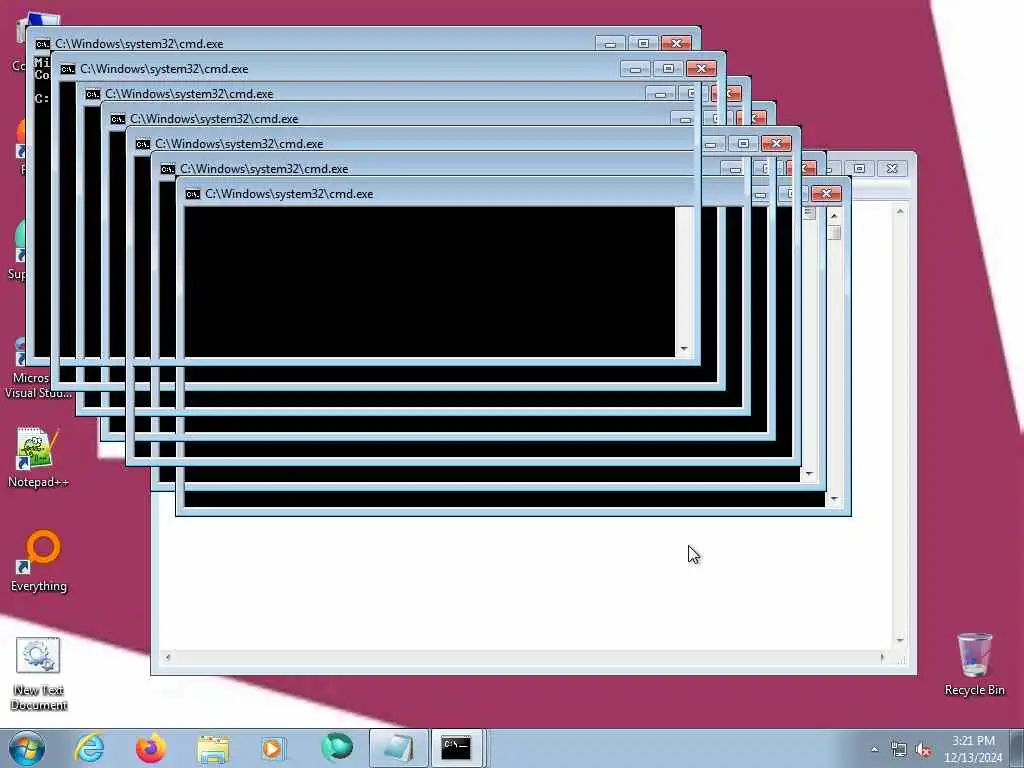The image size is (1024, 768).
Task: Maximize the topmost cmd window
Action: click(643, 43)
